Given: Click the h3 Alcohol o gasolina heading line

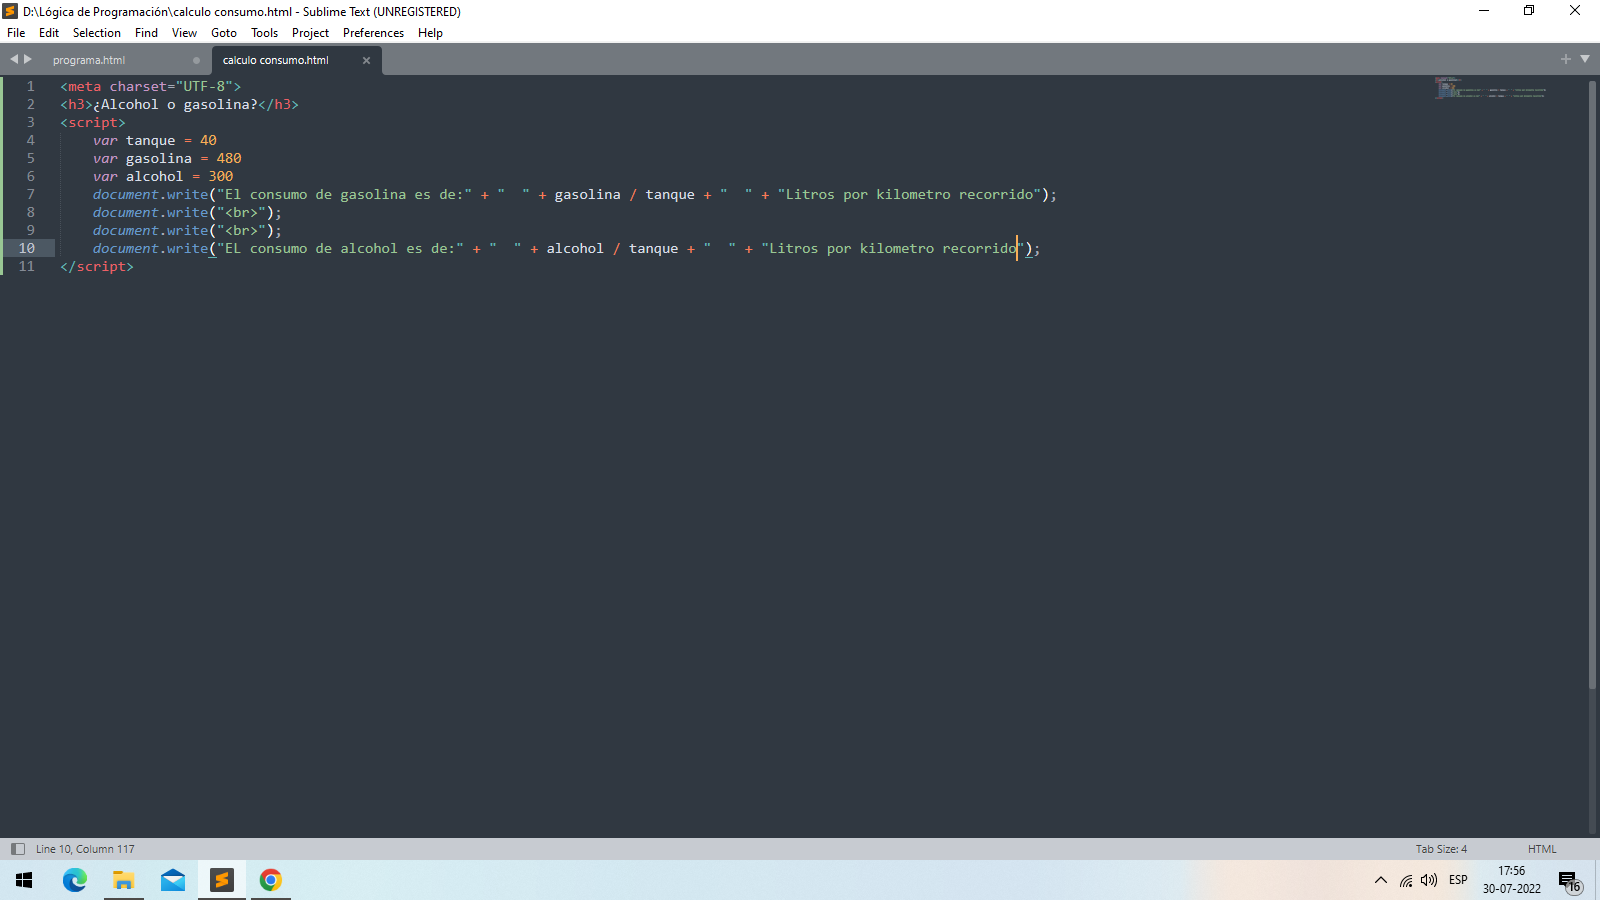Looking at the screenshot, I should tap(179, 104).
